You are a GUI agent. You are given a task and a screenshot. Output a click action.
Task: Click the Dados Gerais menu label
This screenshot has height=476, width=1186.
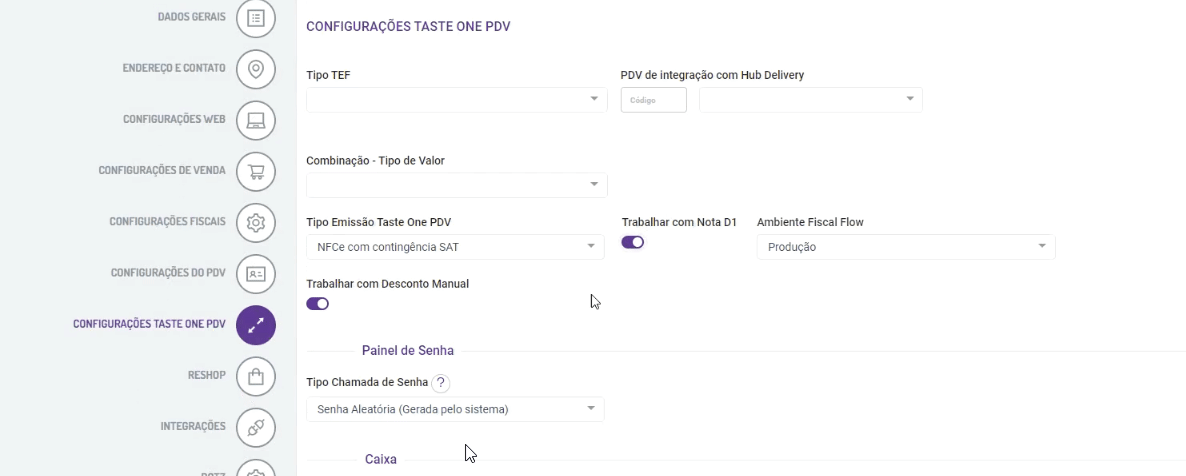pyautogui.click(x=191, y=17)
